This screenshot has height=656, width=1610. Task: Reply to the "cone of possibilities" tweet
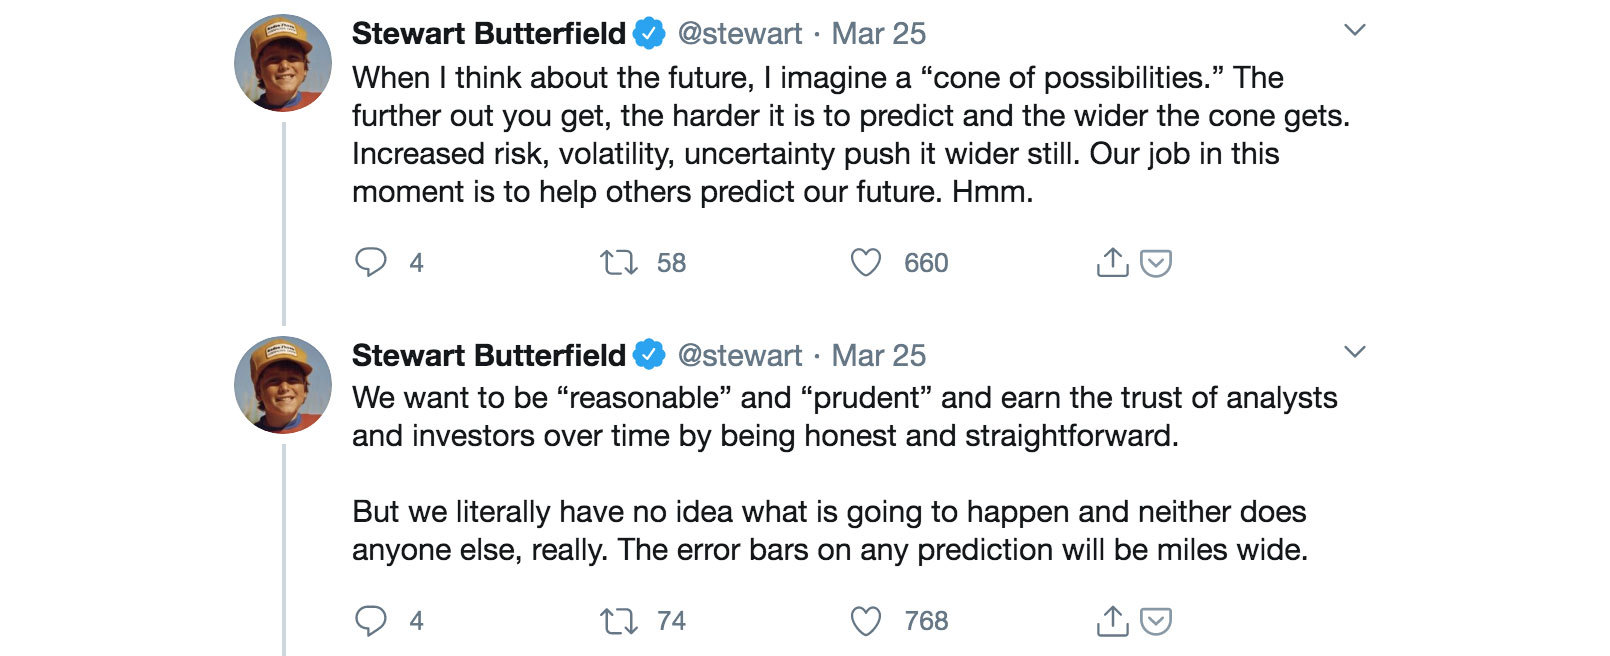[371, 262]
